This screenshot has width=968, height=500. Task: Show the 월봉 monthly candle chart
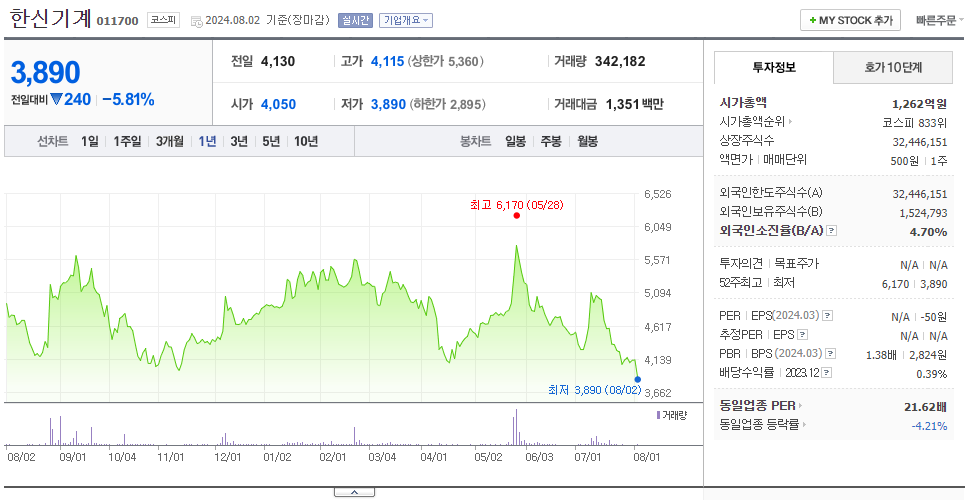click(x=587, y=141)
